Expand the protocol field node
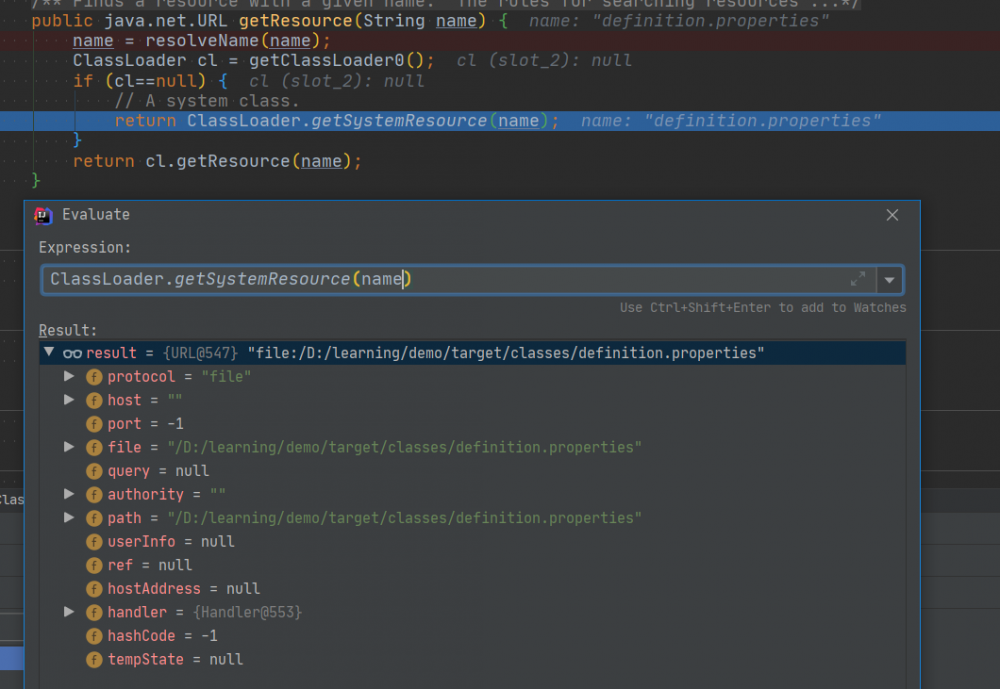 click(69, 376)
